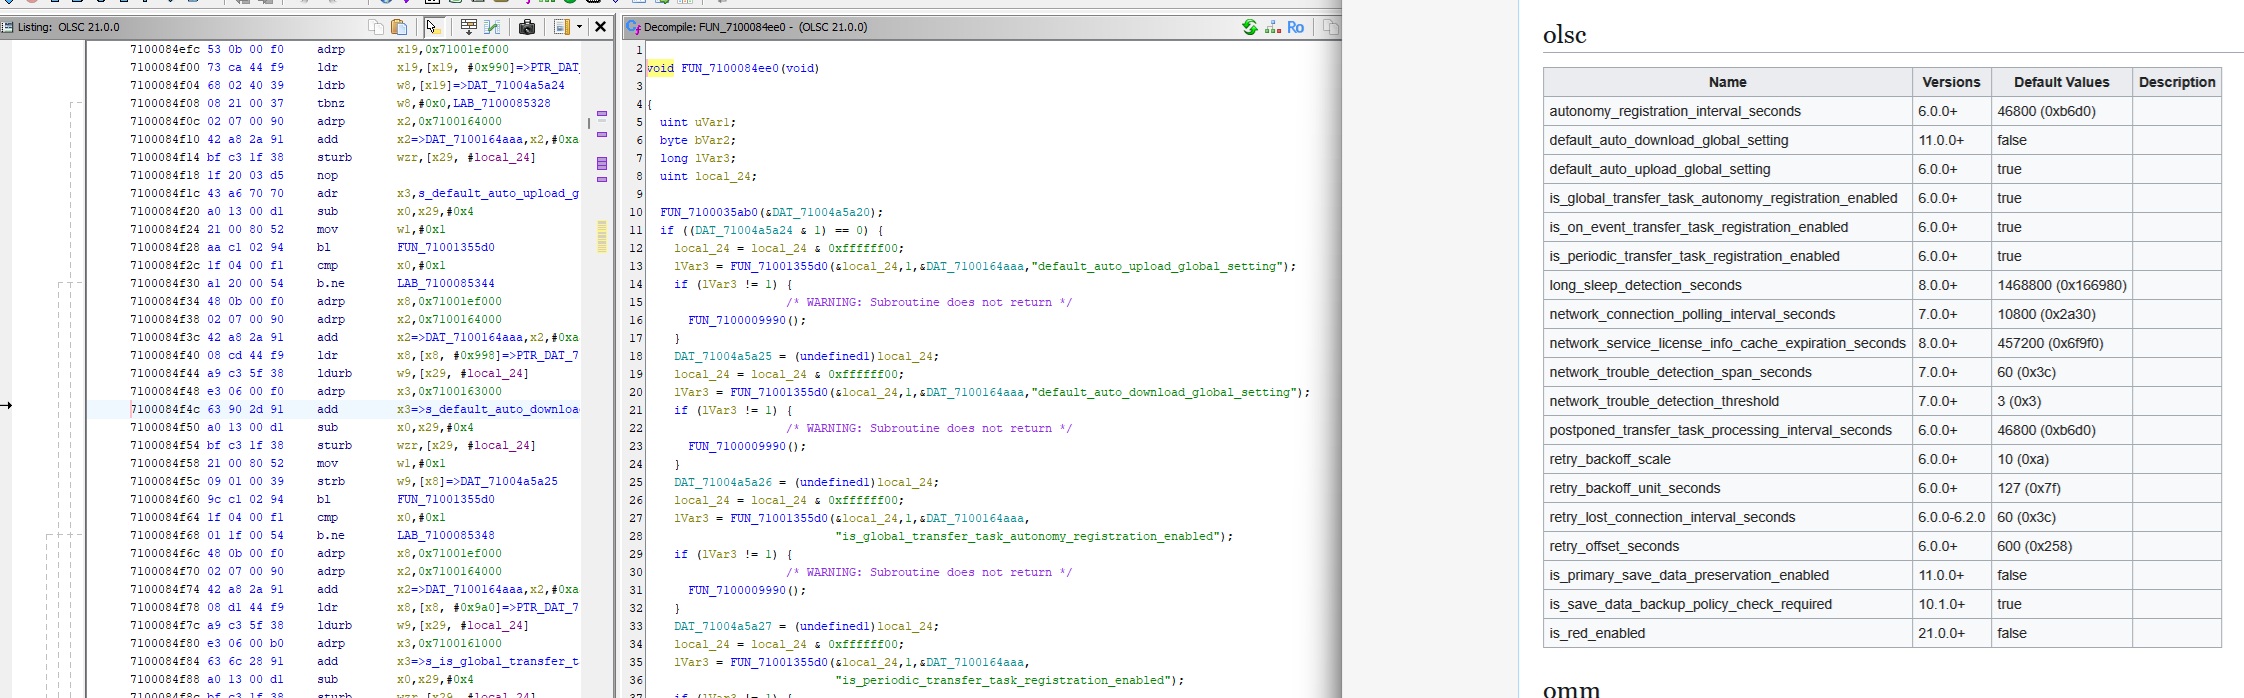Click the Default Values column header
The image size is (2244, 698).
pos(2061,82)
